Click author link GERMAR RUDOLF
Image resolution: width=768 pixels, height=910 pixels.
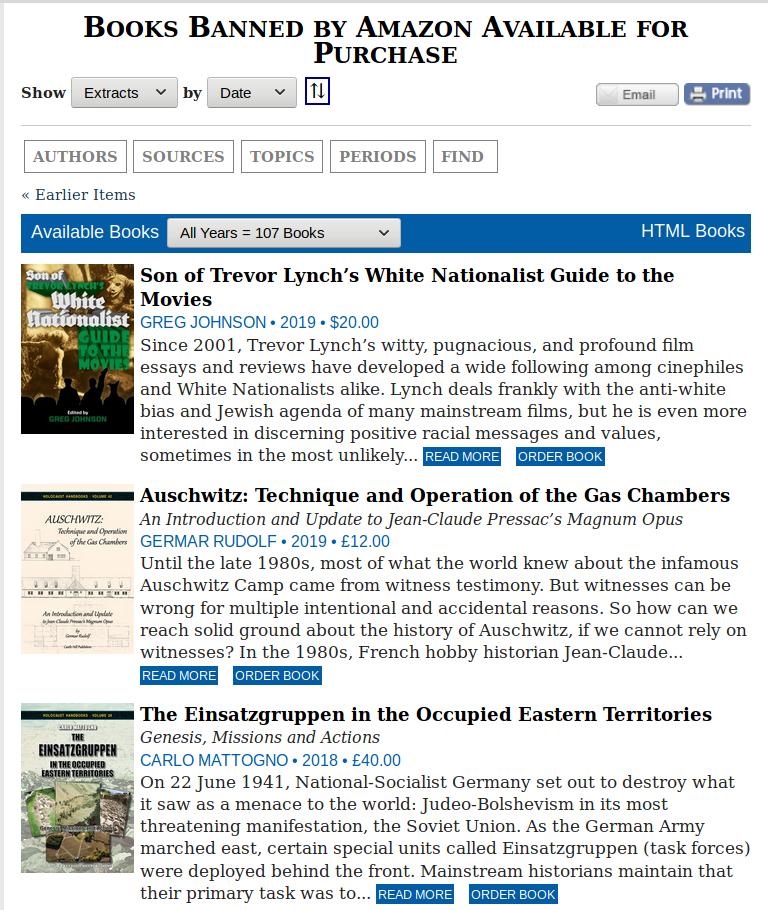(208, 541)
